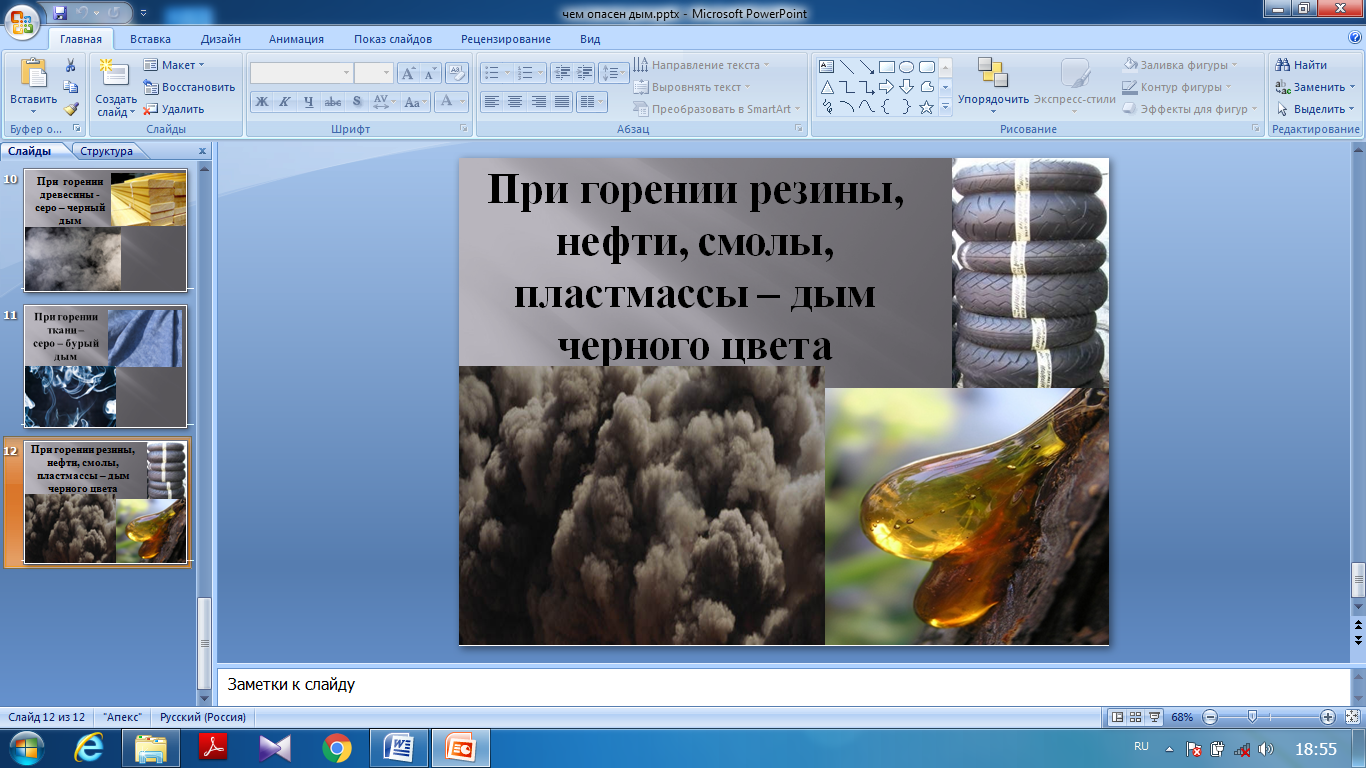This screenshot has width=1366, height=768.
Task: Open the Шрифт dialog launcher
Action: [x=464, y=129]
